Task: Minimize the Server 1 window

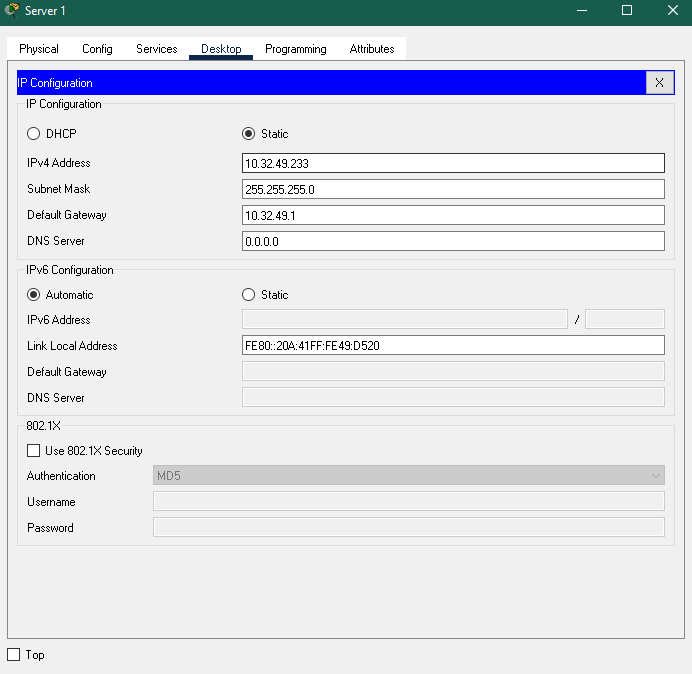Action: pyautogui.click(x=582, y=10)
